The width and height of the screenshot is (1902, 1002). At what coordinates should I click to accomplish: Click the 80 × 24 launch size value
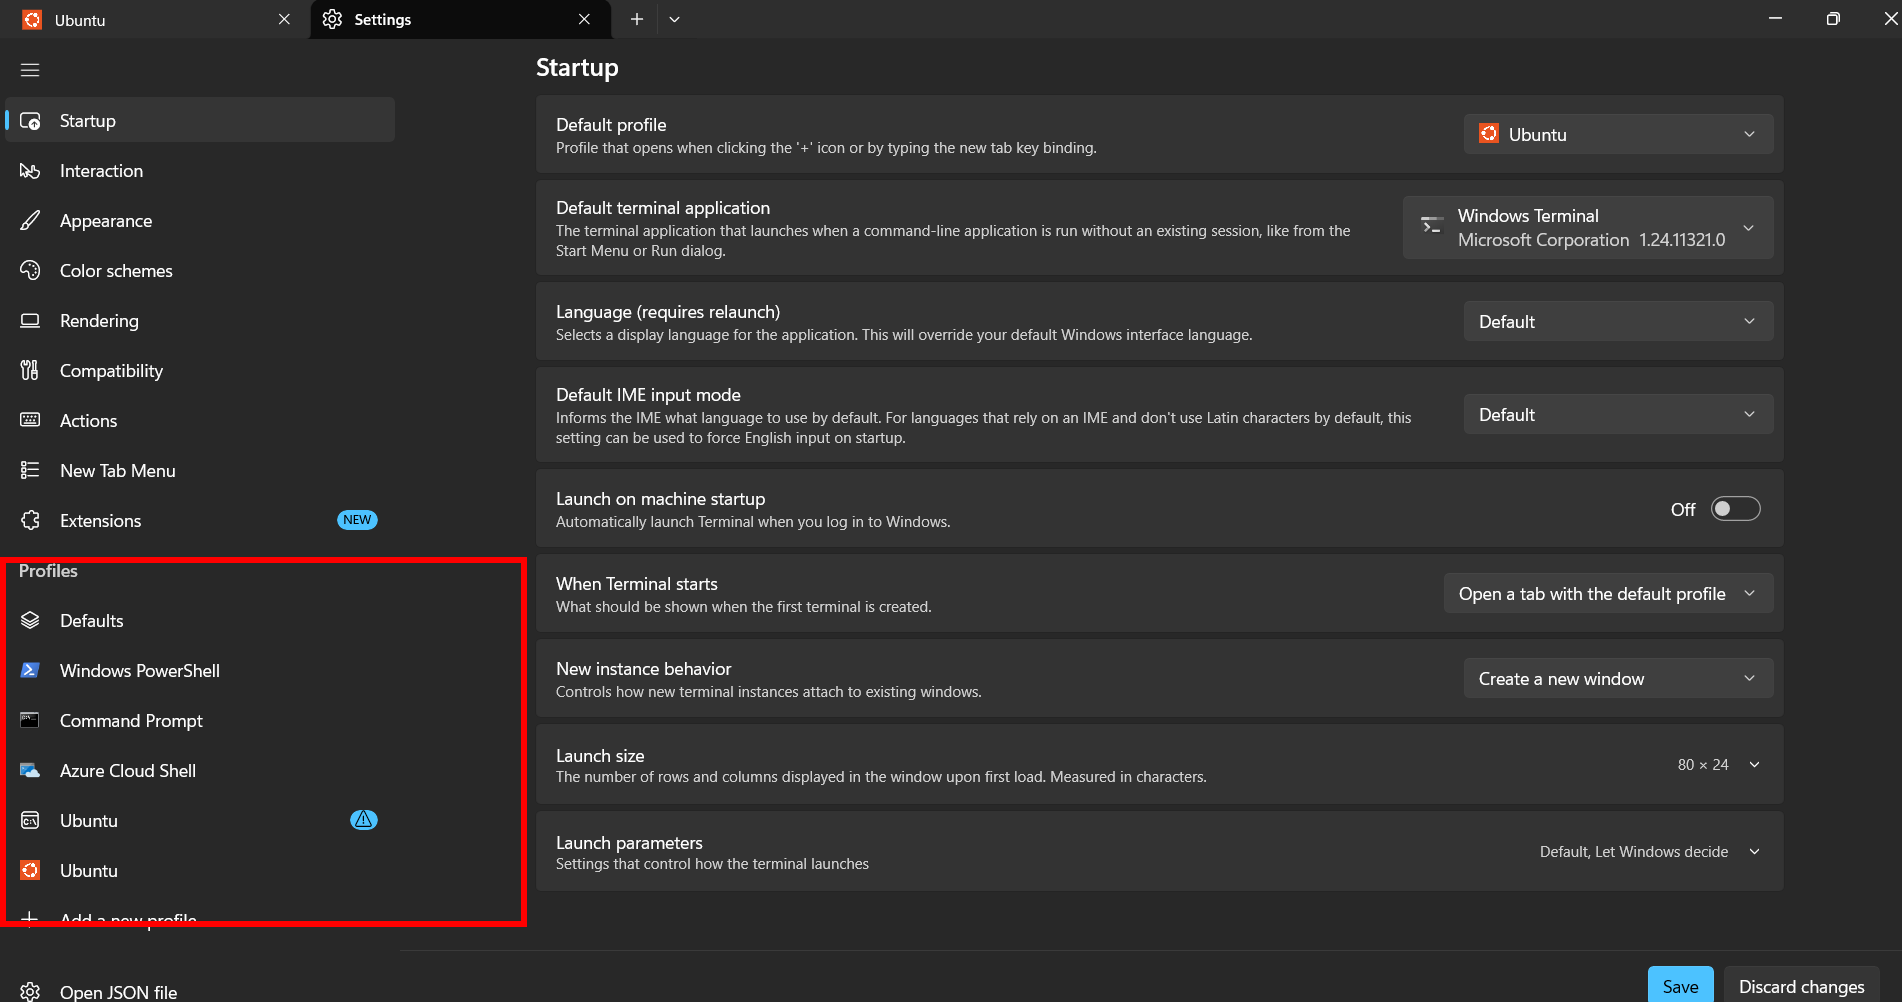point(1703,765)
